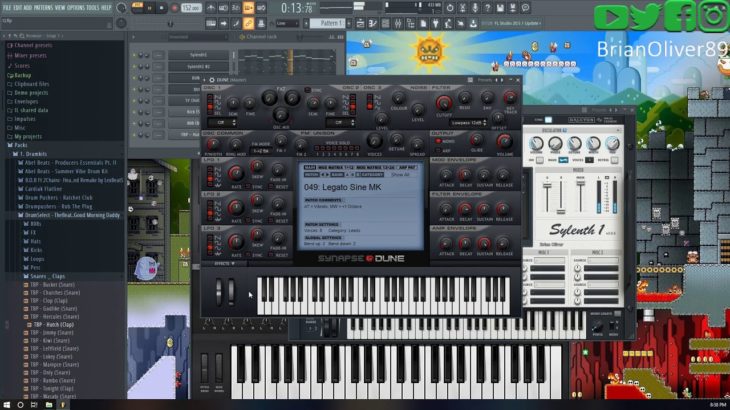This screenshot has height=410, width=730.
Task: Open the snap selector dropdown showing Line
Action: pos(287,23)
